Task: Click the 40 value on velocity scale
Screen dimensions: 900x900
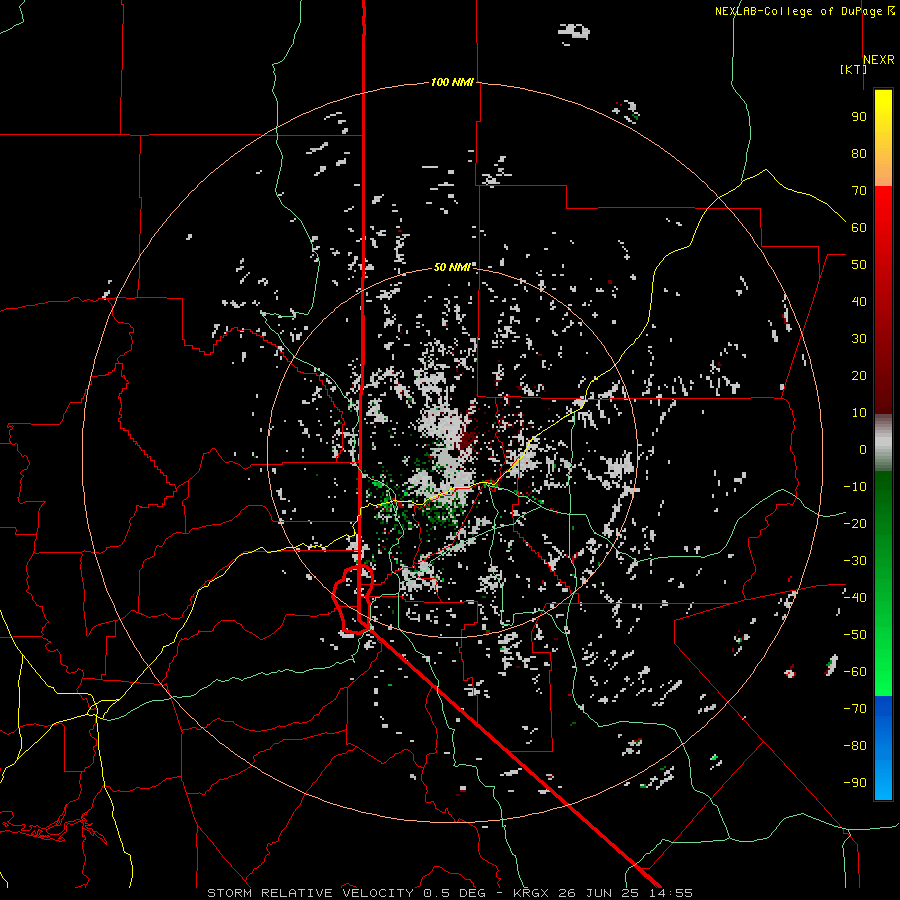Action: tap(859, 301)
